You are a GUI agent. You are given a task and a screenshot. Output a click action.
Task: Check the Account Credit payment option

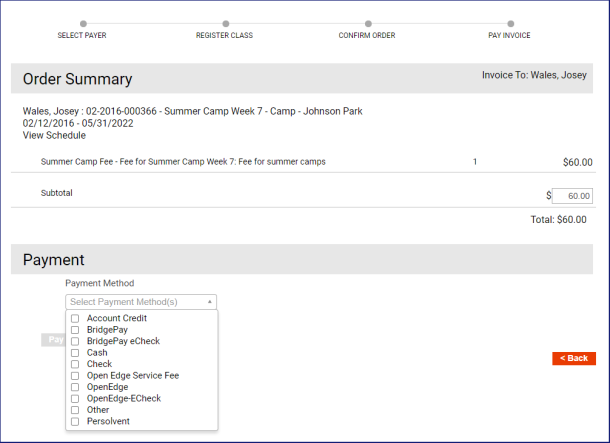pos(75,319)
